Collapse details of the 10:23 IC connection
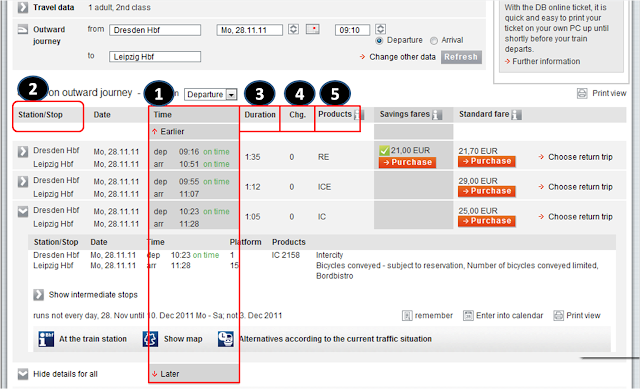 23,211
